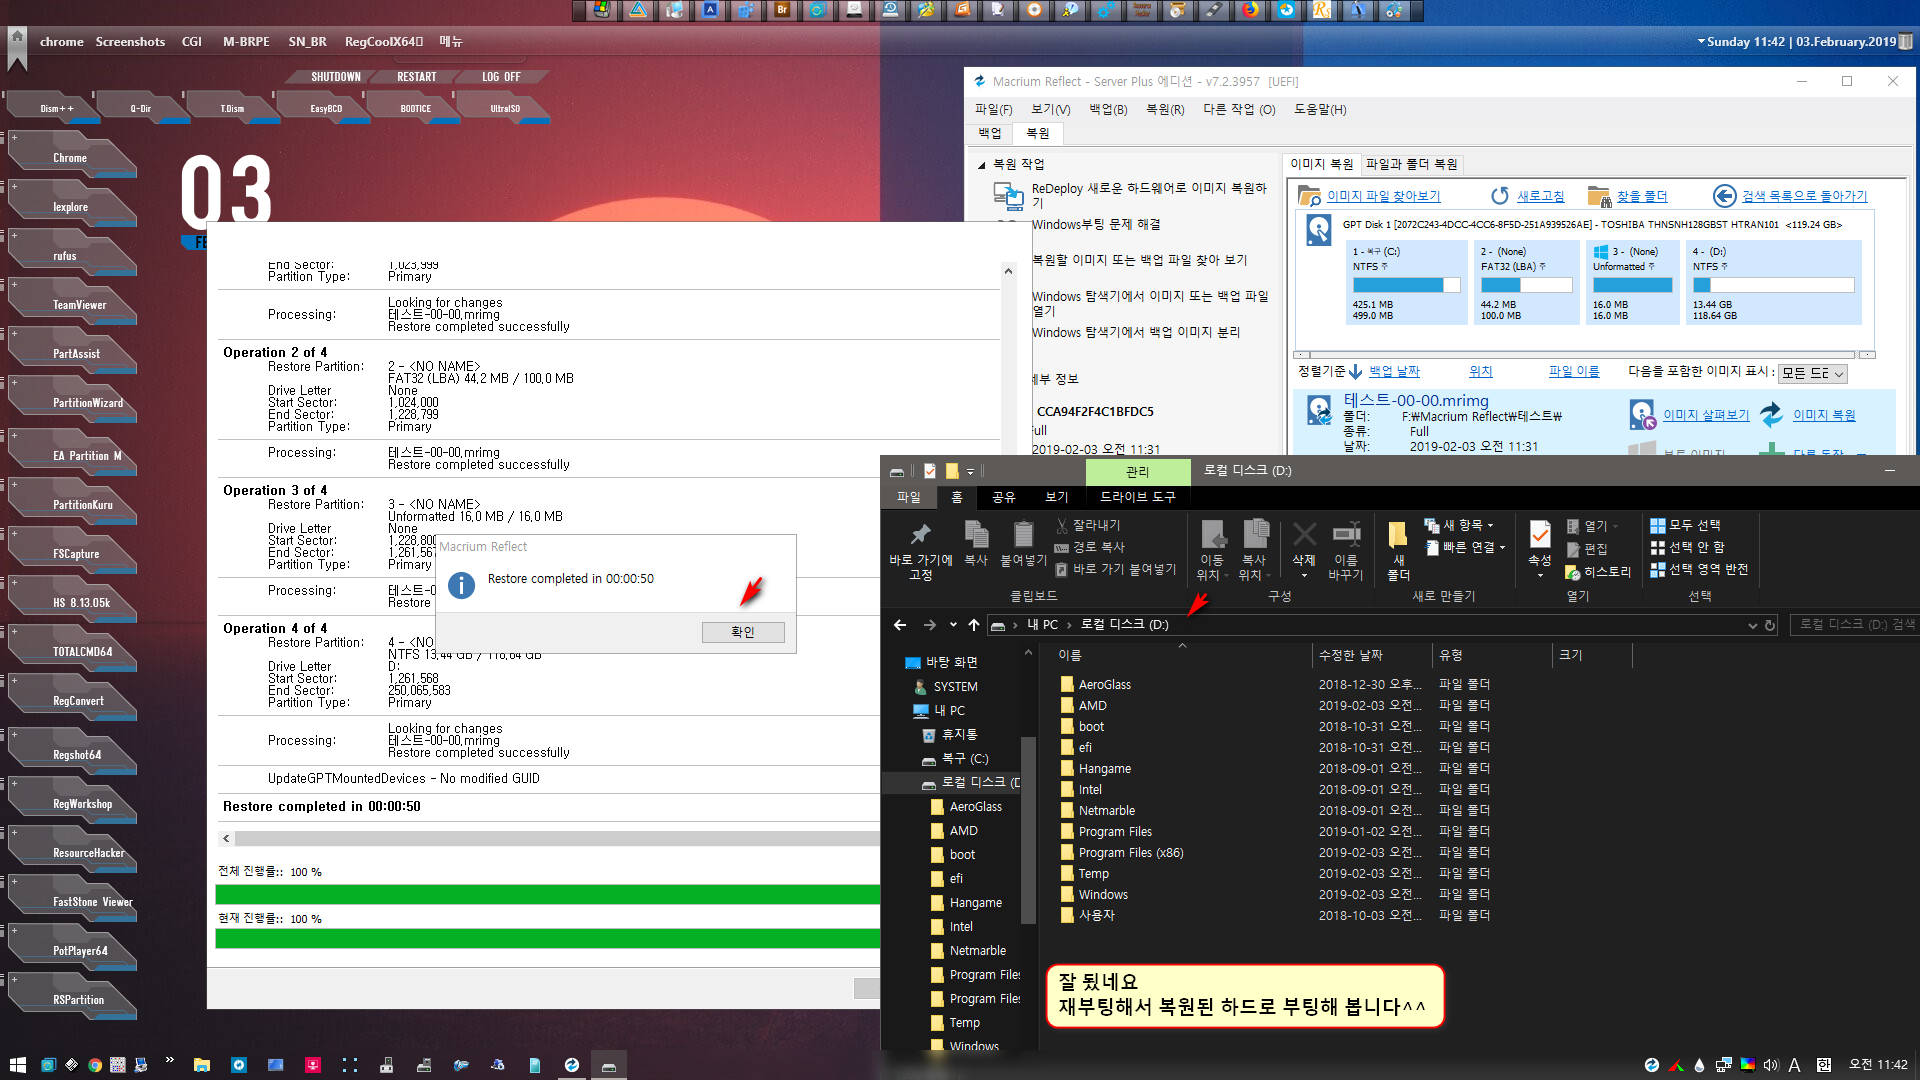This screenshot has height=1080, width=1920.
Task: Open the date clock dropdown arrow
Action: coord(1701,42)
